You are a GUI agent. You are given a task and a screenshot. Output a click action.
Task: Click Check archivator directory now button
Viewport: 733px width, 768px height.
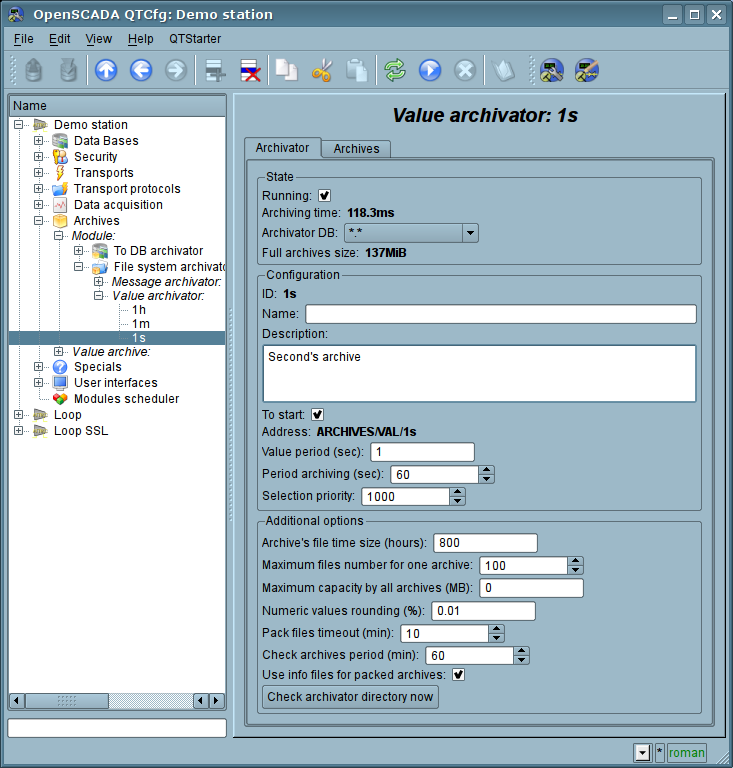pos(350,696)
